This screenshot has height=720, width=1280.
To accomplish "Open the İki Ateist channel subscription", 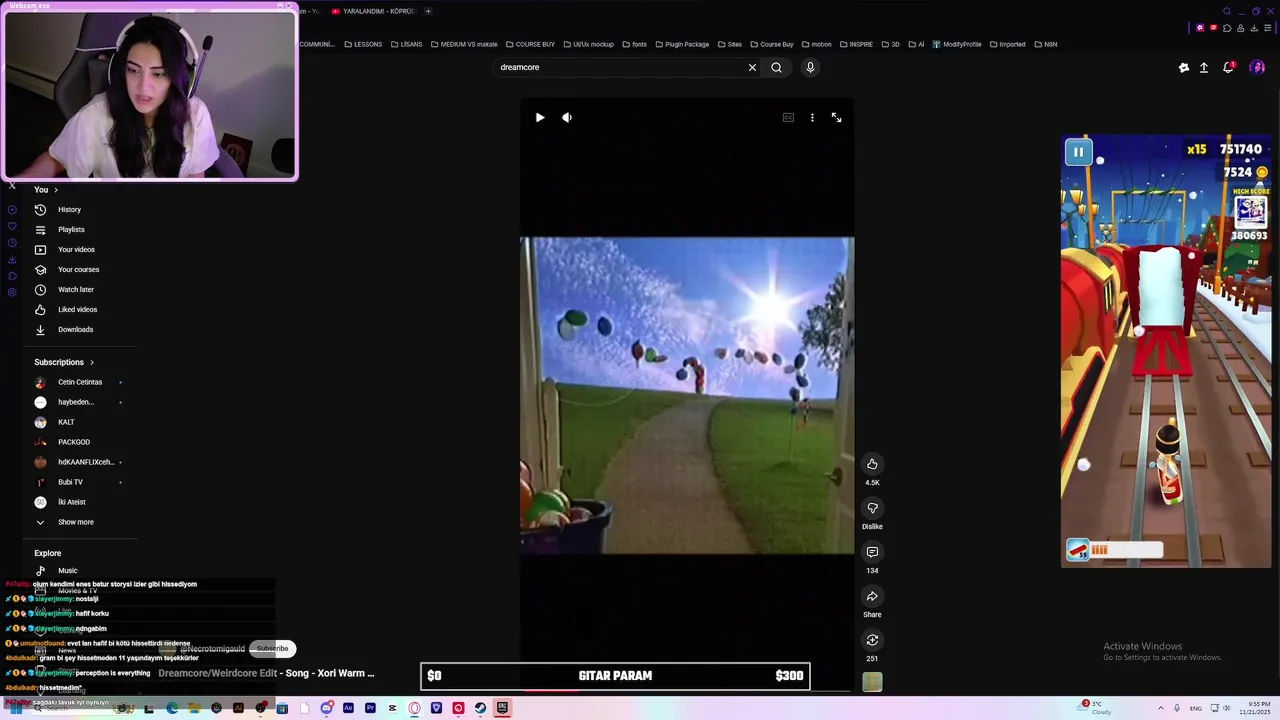I will (x=72, y=502).
